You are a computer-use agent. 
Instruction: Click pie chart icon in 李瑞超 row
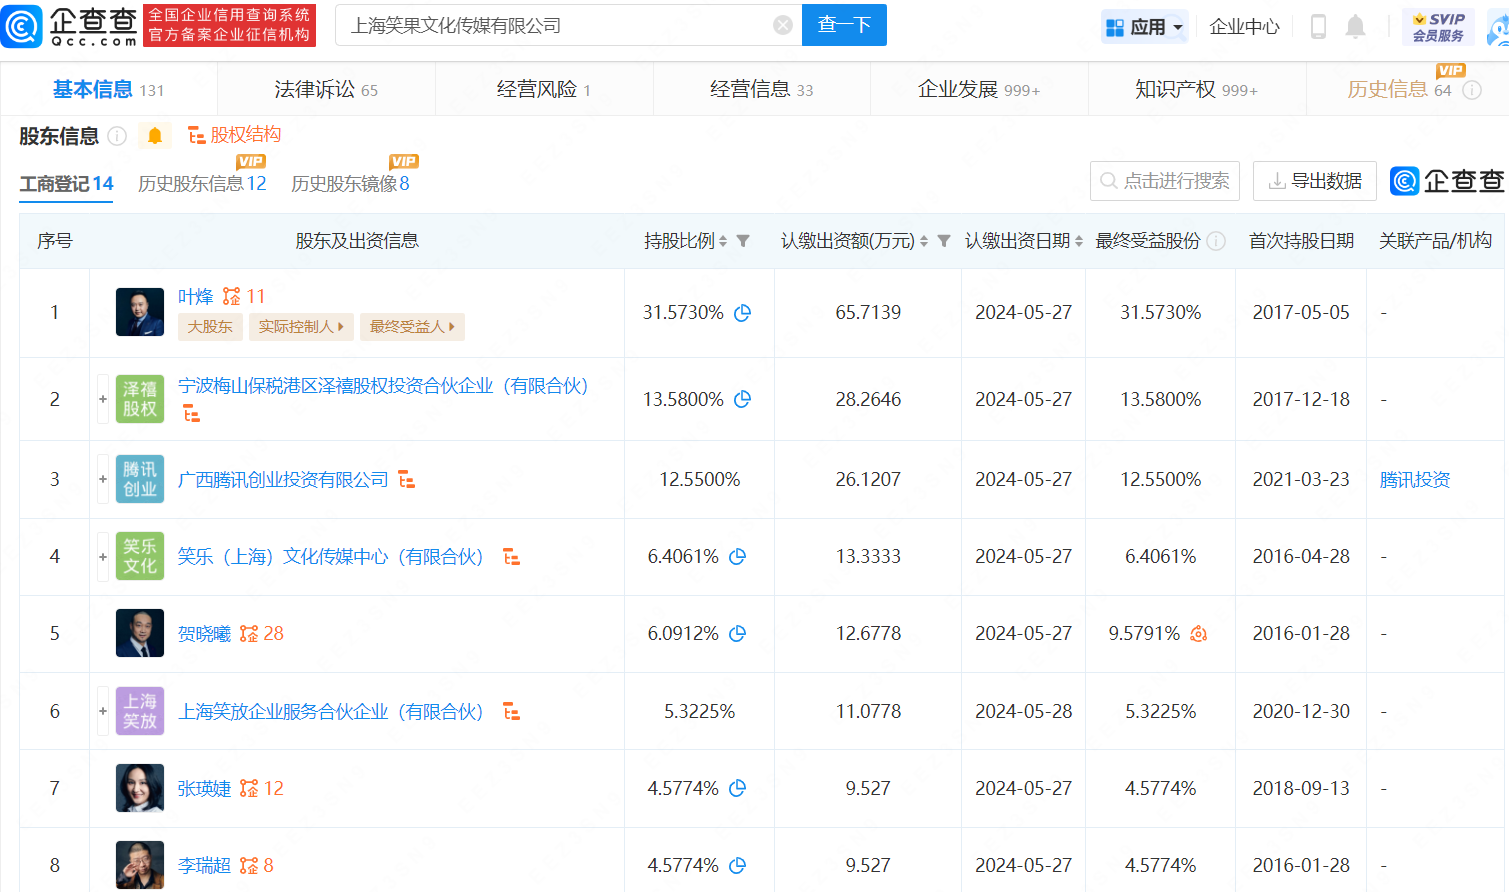[x=738, y=866]
